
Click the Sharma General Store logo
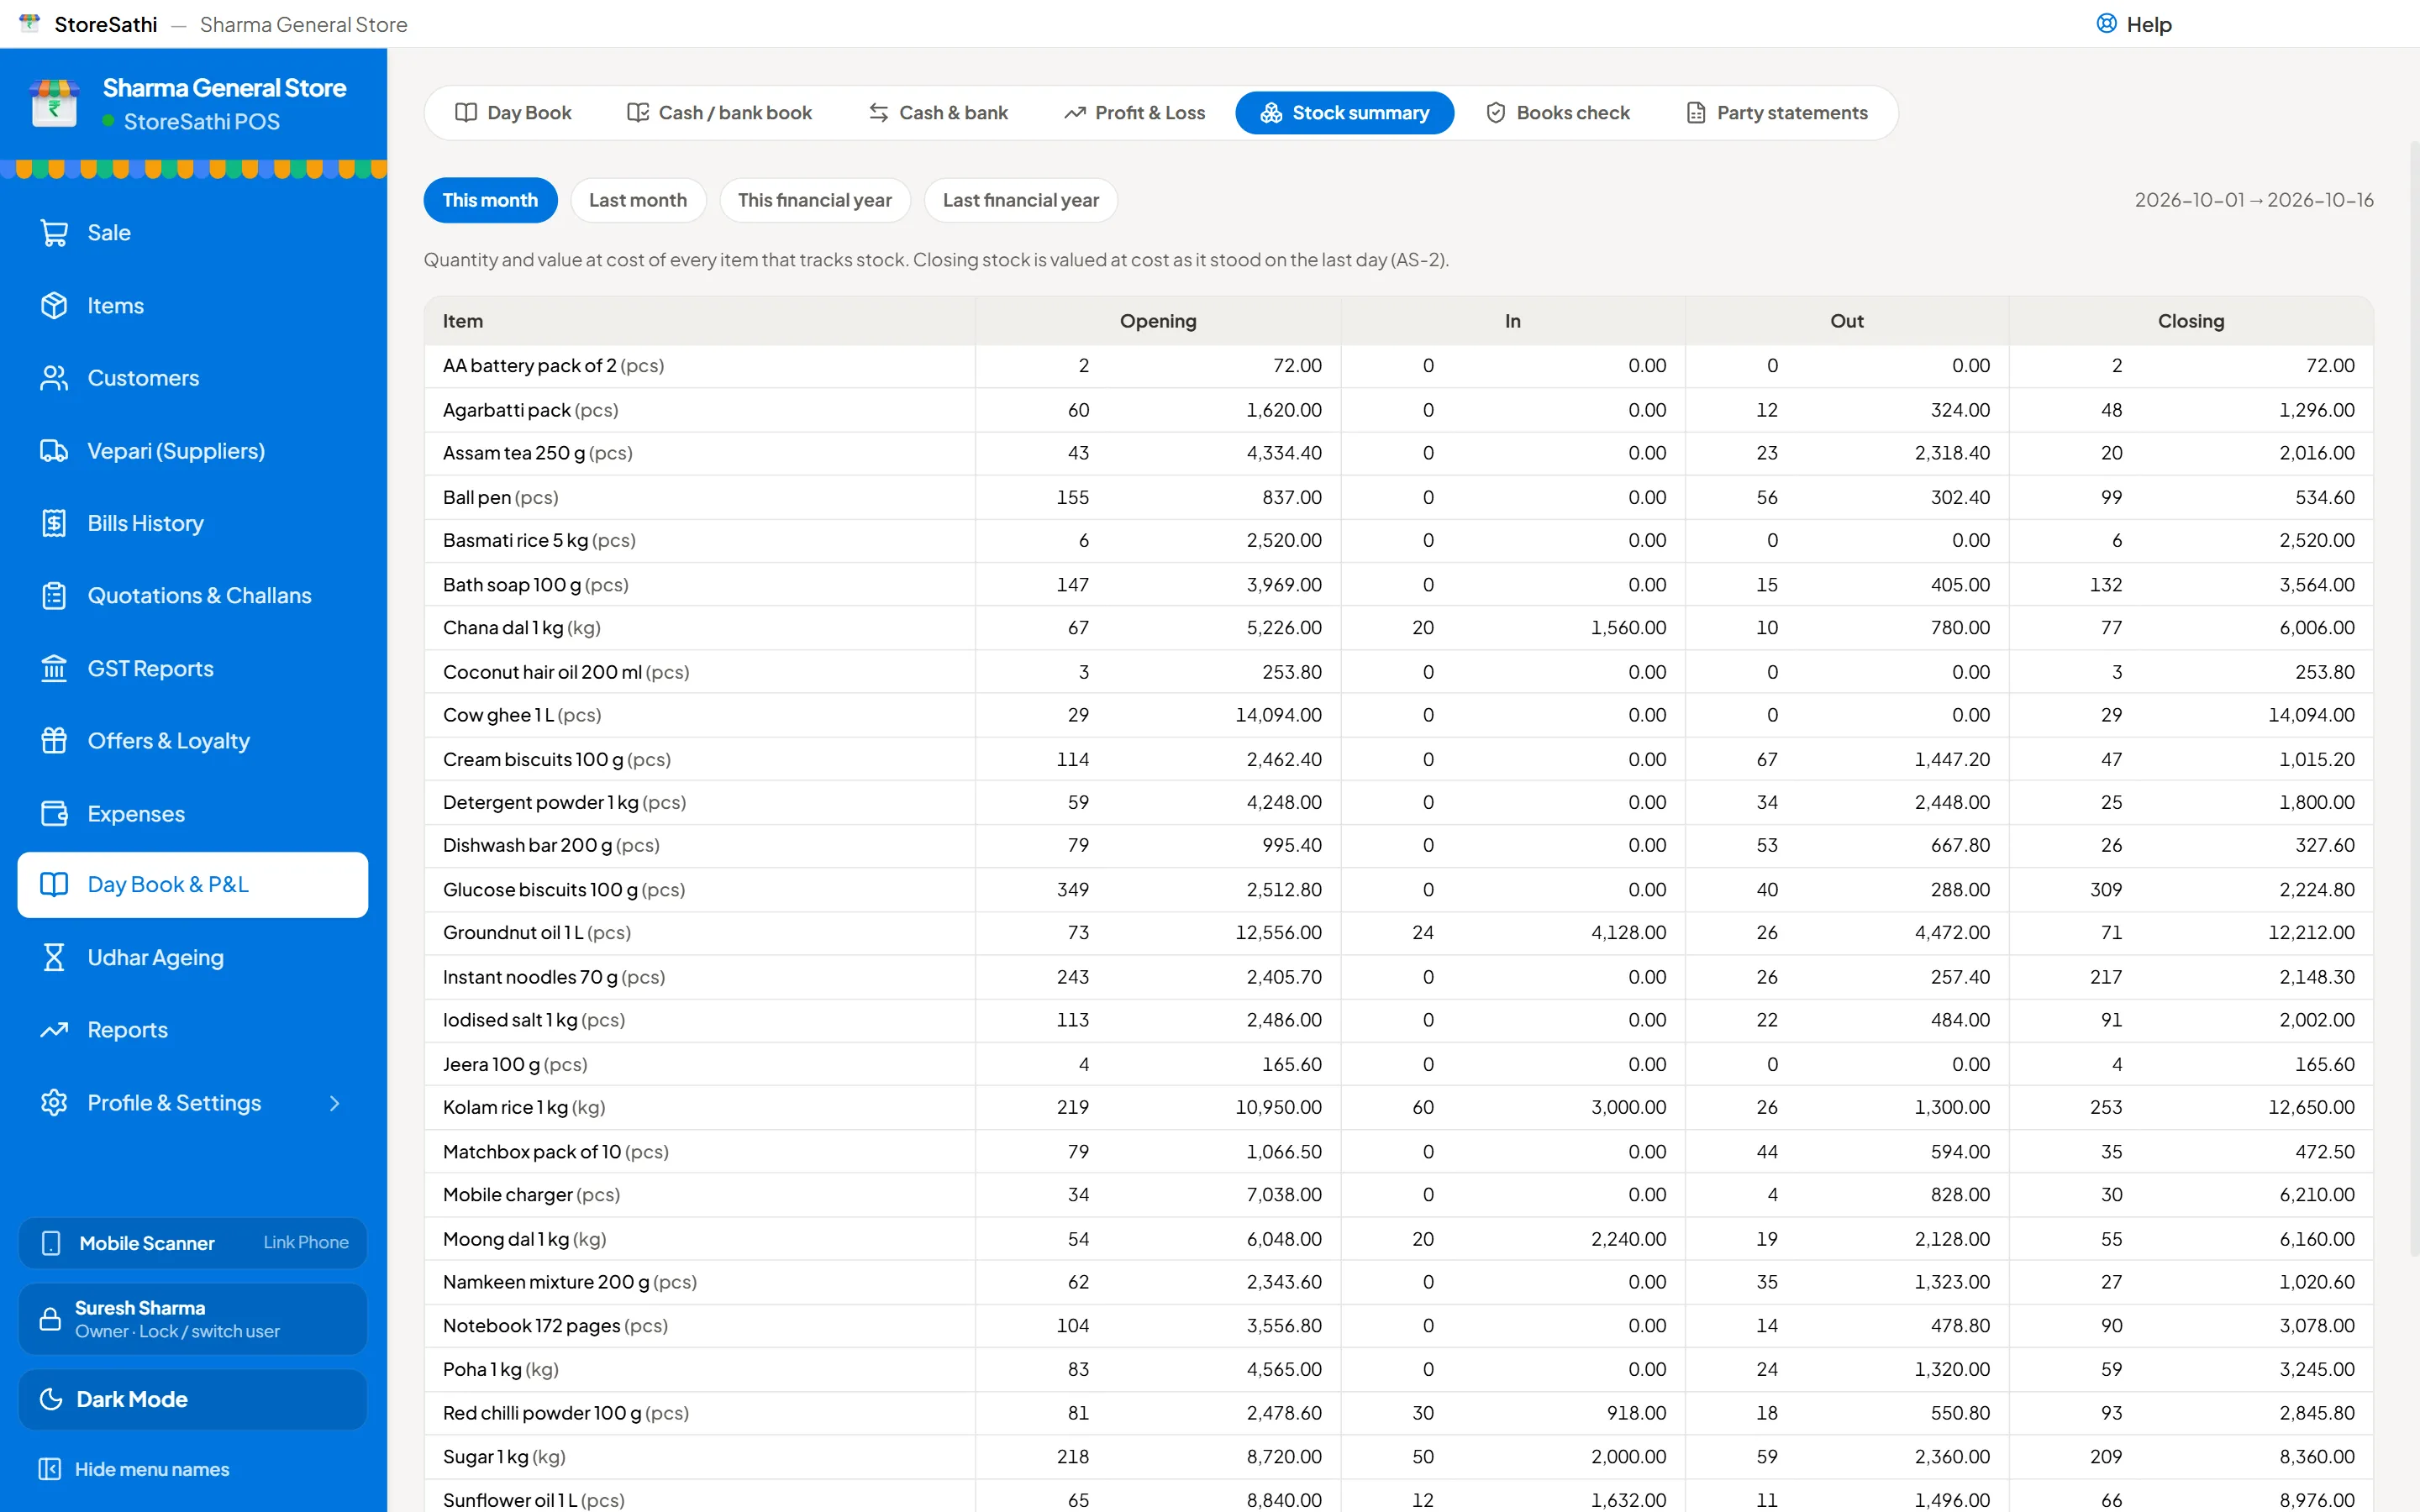(54, 103)
